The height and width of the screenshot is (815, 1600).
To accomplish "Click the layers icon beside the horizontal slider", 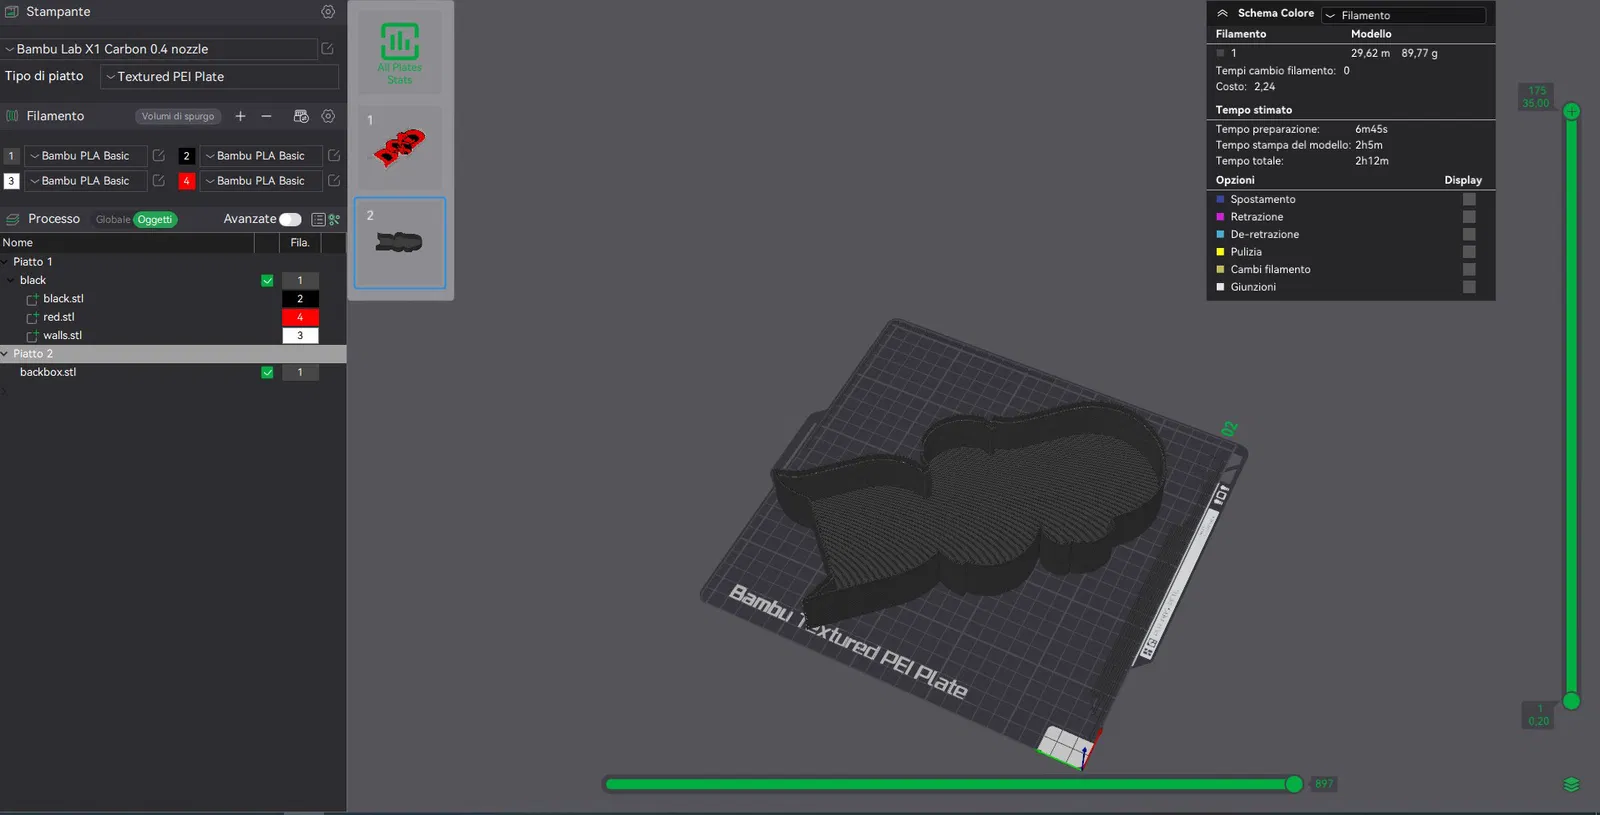I will (x=1571, y=784).
